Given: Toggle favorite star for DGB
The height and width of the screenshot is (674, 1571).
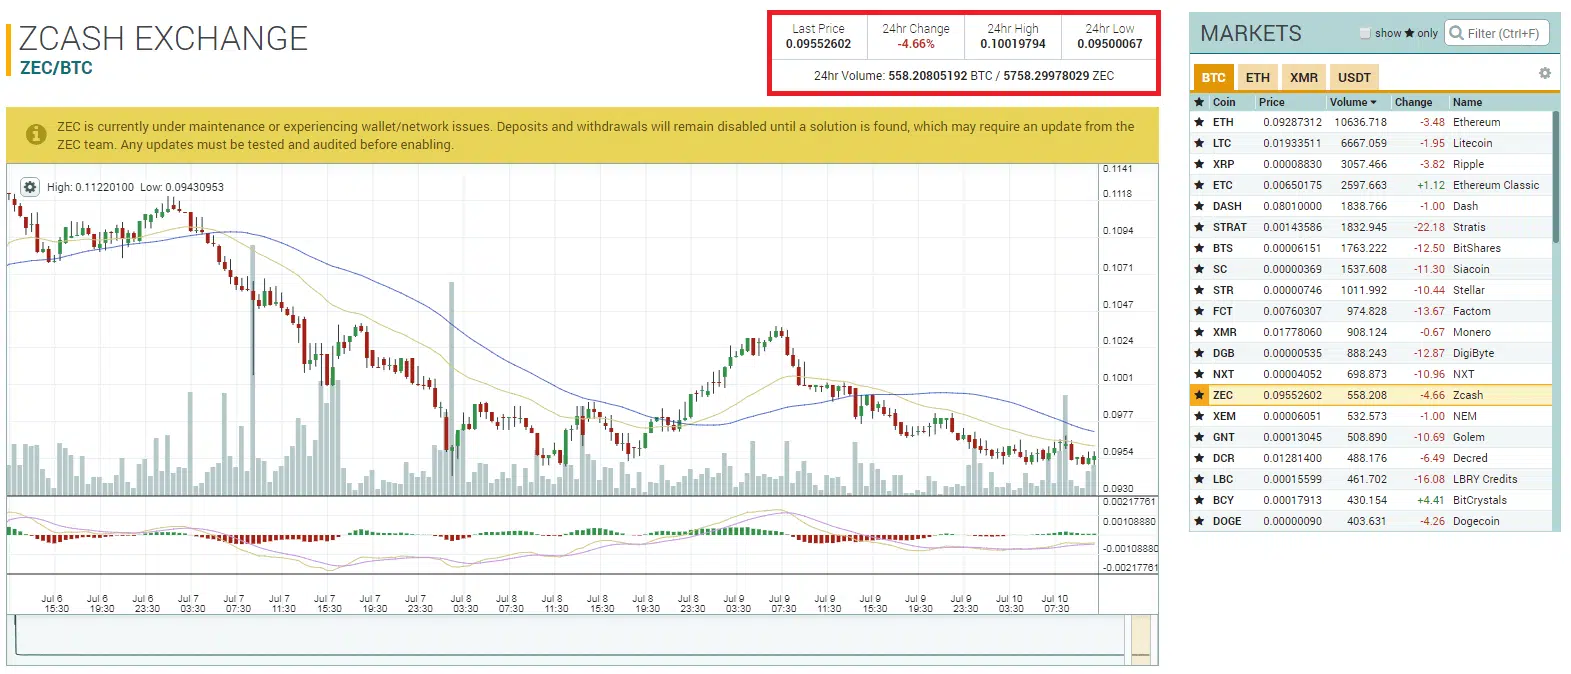Looking at the screenshot, I should point(1199,353).
